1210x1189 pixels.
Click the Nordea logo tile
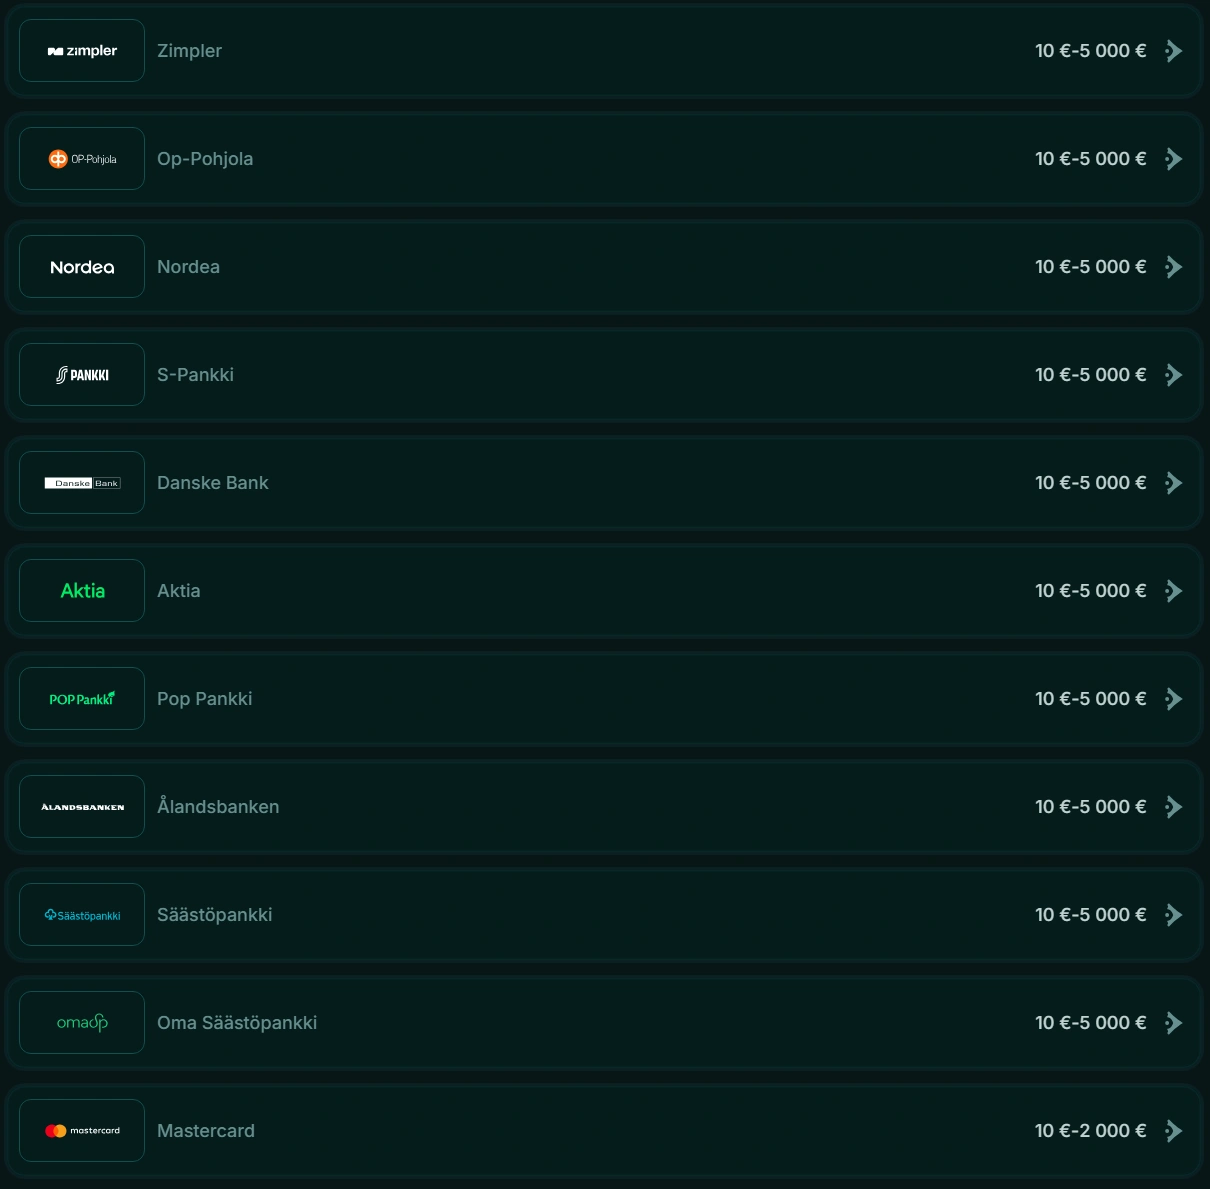point(82,267)
